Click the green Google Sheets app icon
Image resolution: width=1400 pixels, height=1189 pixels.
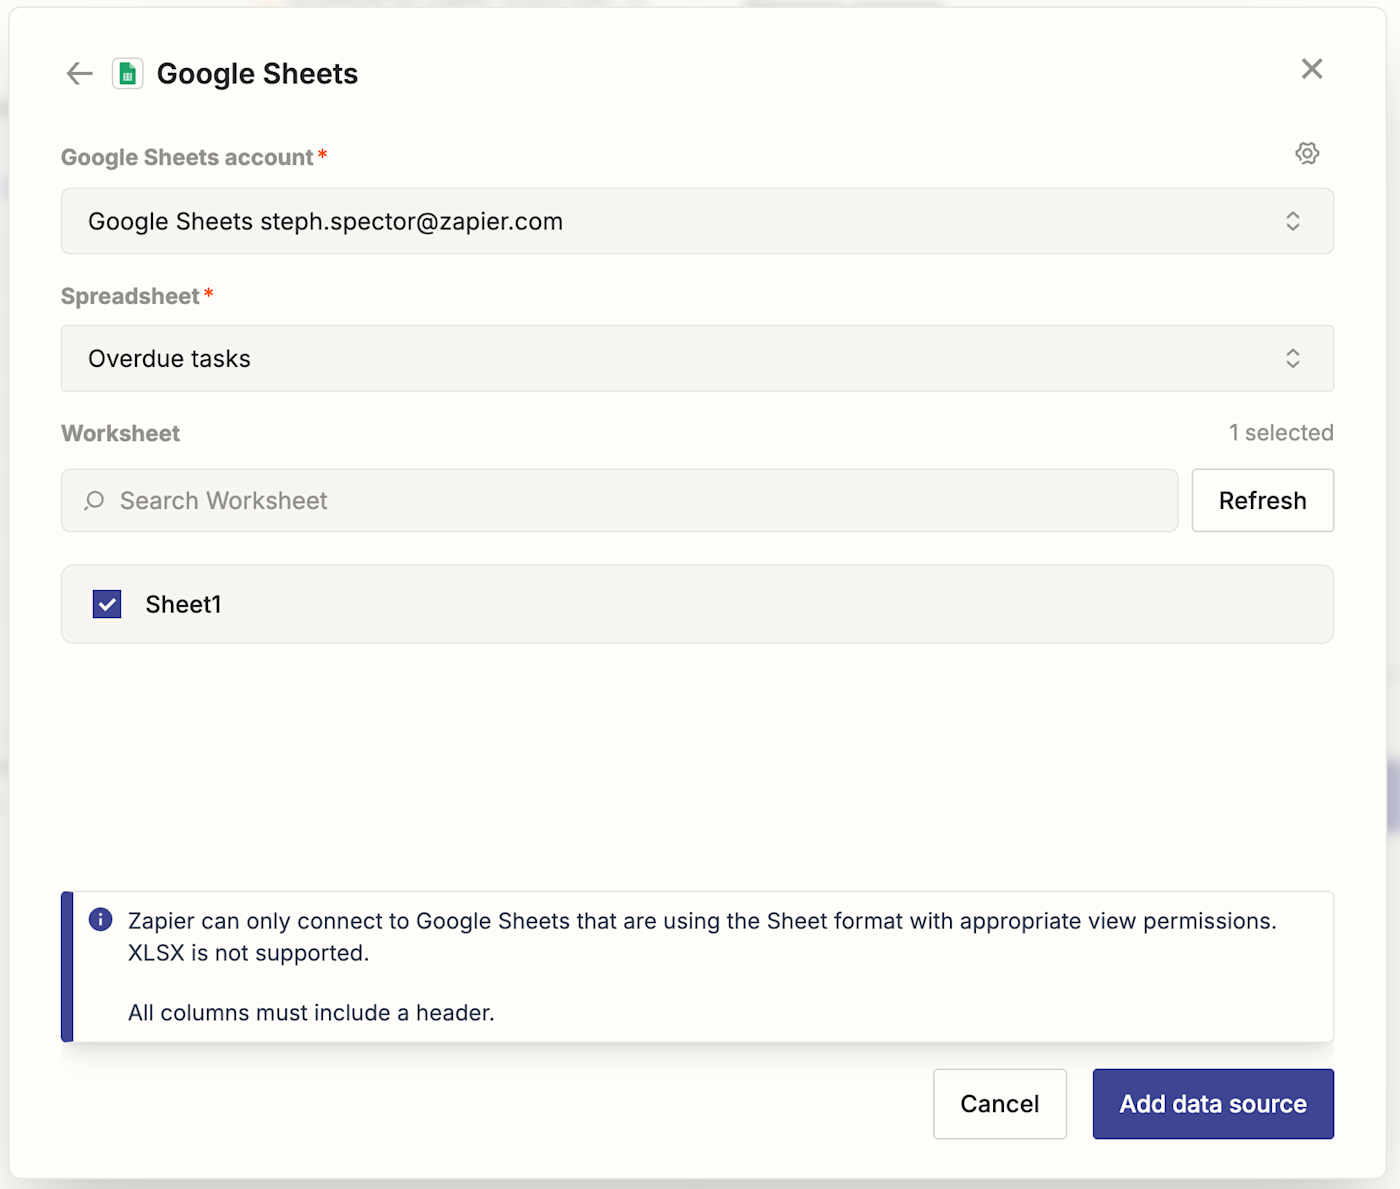(127, 74)
